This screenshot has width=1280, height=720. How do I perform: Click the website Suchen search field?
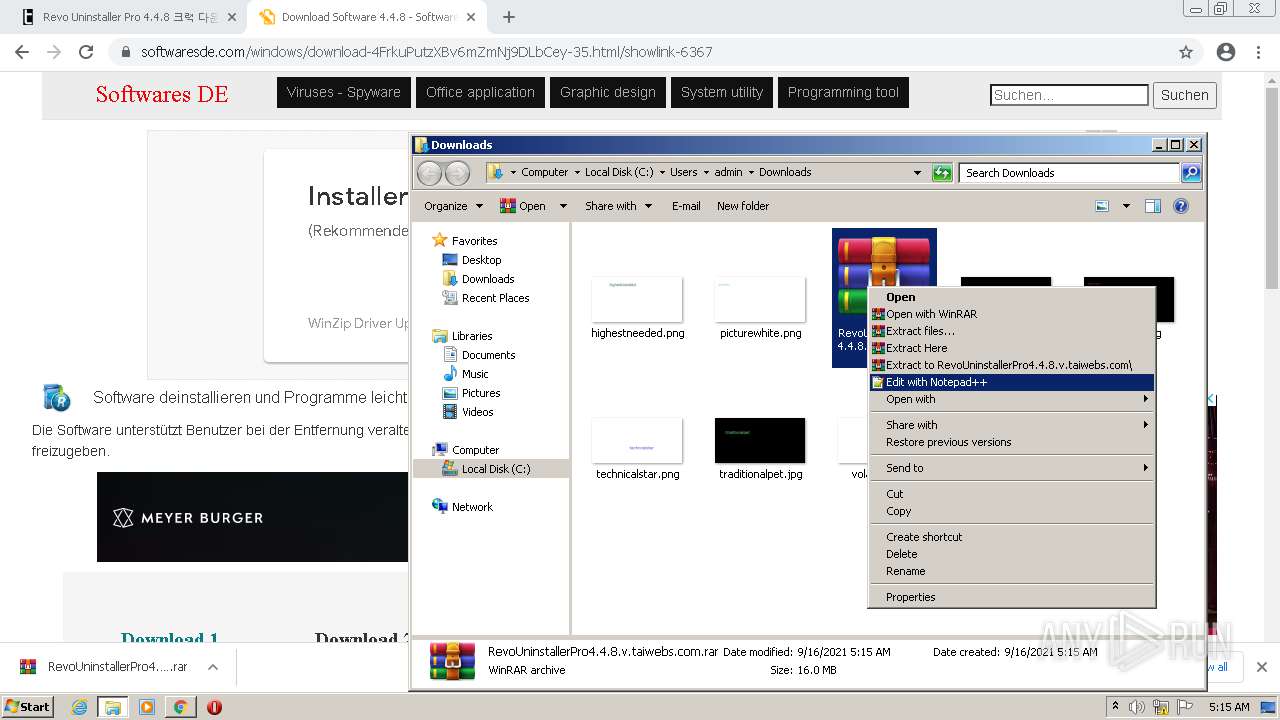[x=1069, y=95]
